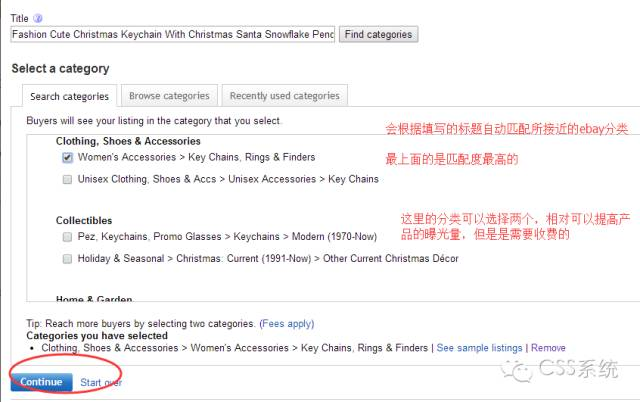640x402 pixels.
Task: Tick the Pez, Keychains, Promo Glasses checkbox
Action: point(67,237)
